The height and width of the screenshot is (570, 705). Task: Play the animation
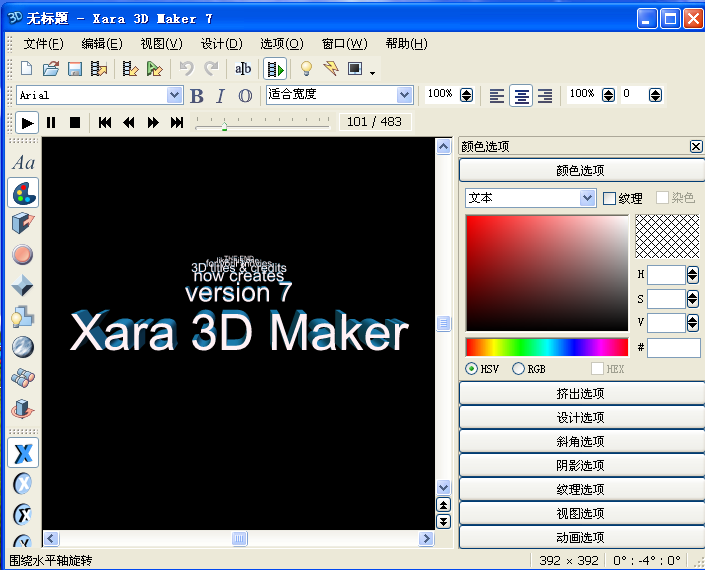click(x=27, y=123)
